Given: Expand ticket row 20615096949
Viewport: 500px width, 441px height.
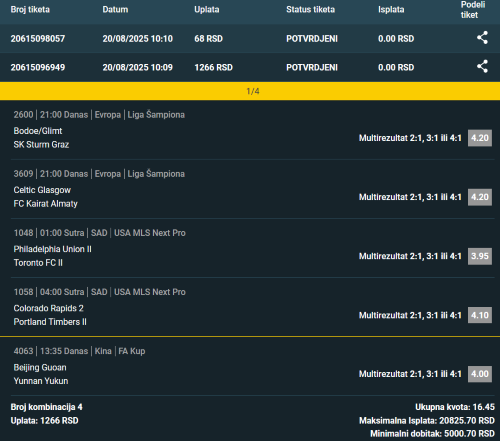Looking at the screenshot, I should tap(250, 67).
